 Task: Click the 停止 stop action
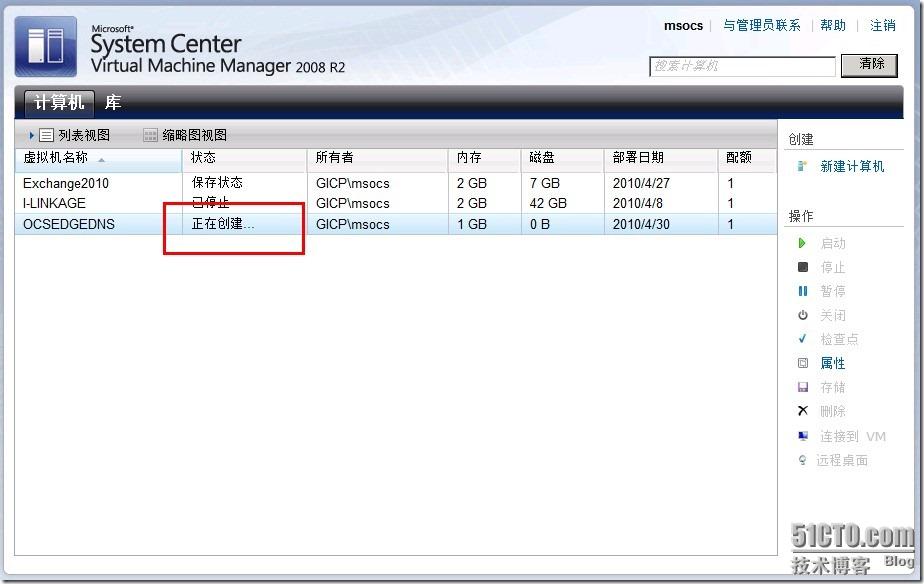[833, 267]
